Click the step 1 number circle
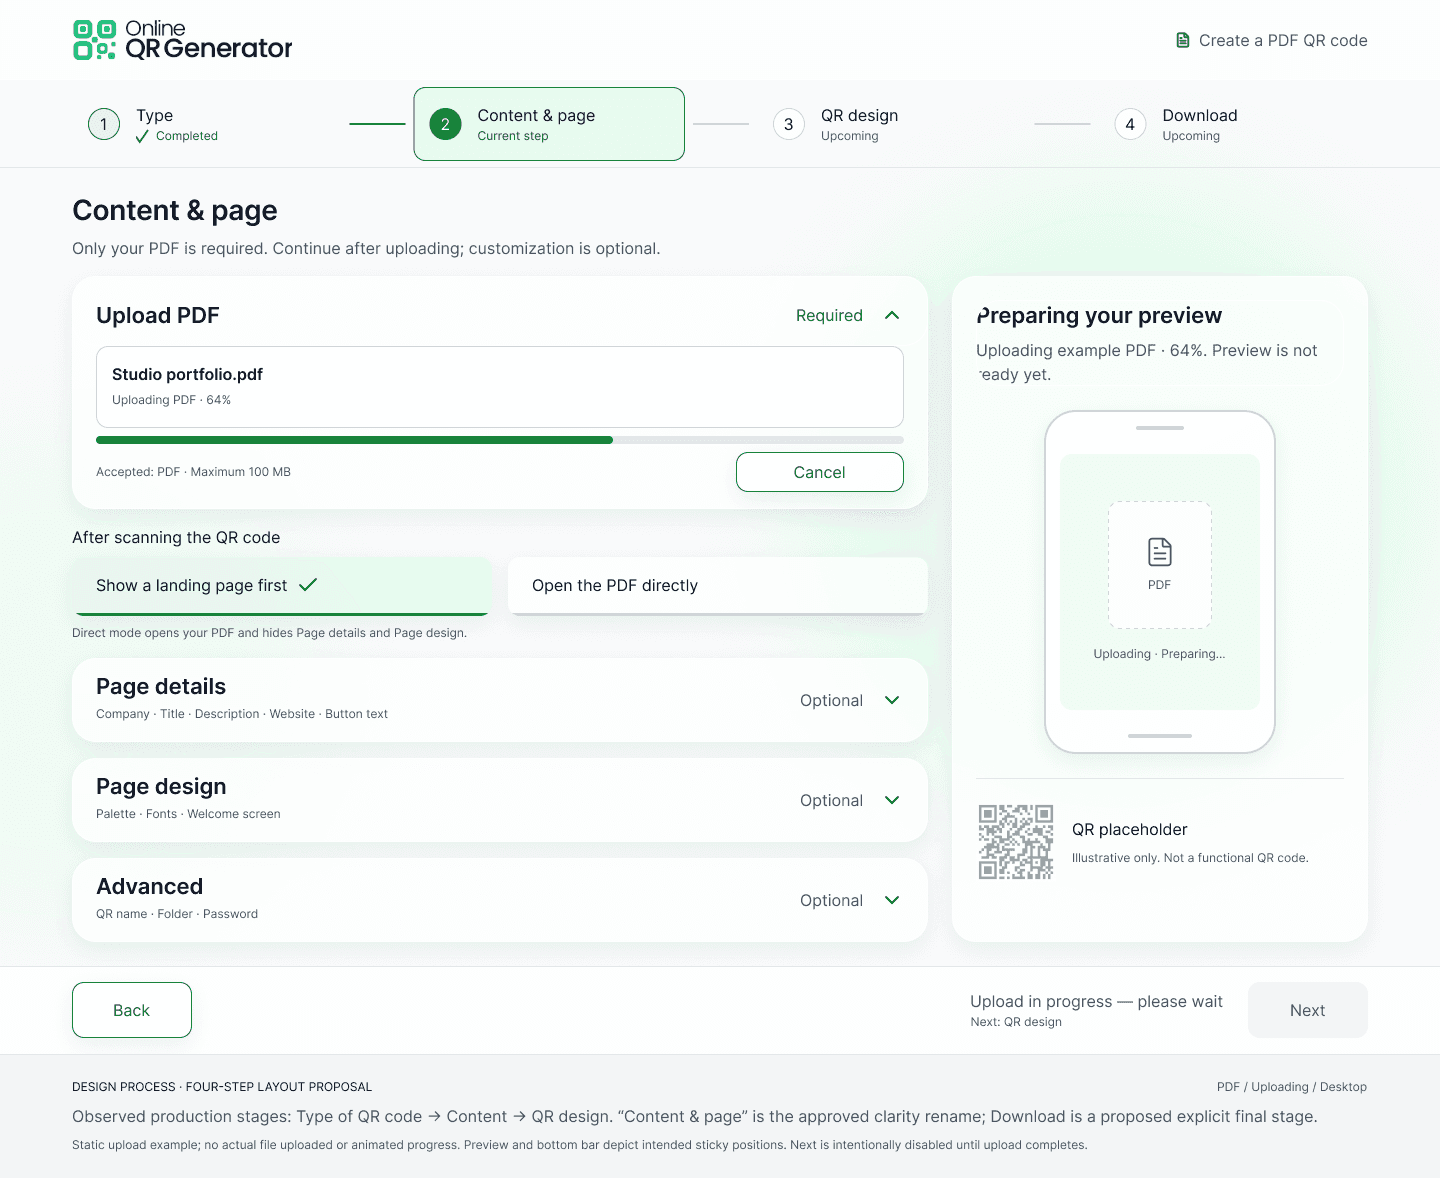This screenshot has height=1178, width=1440. (104, 124)
